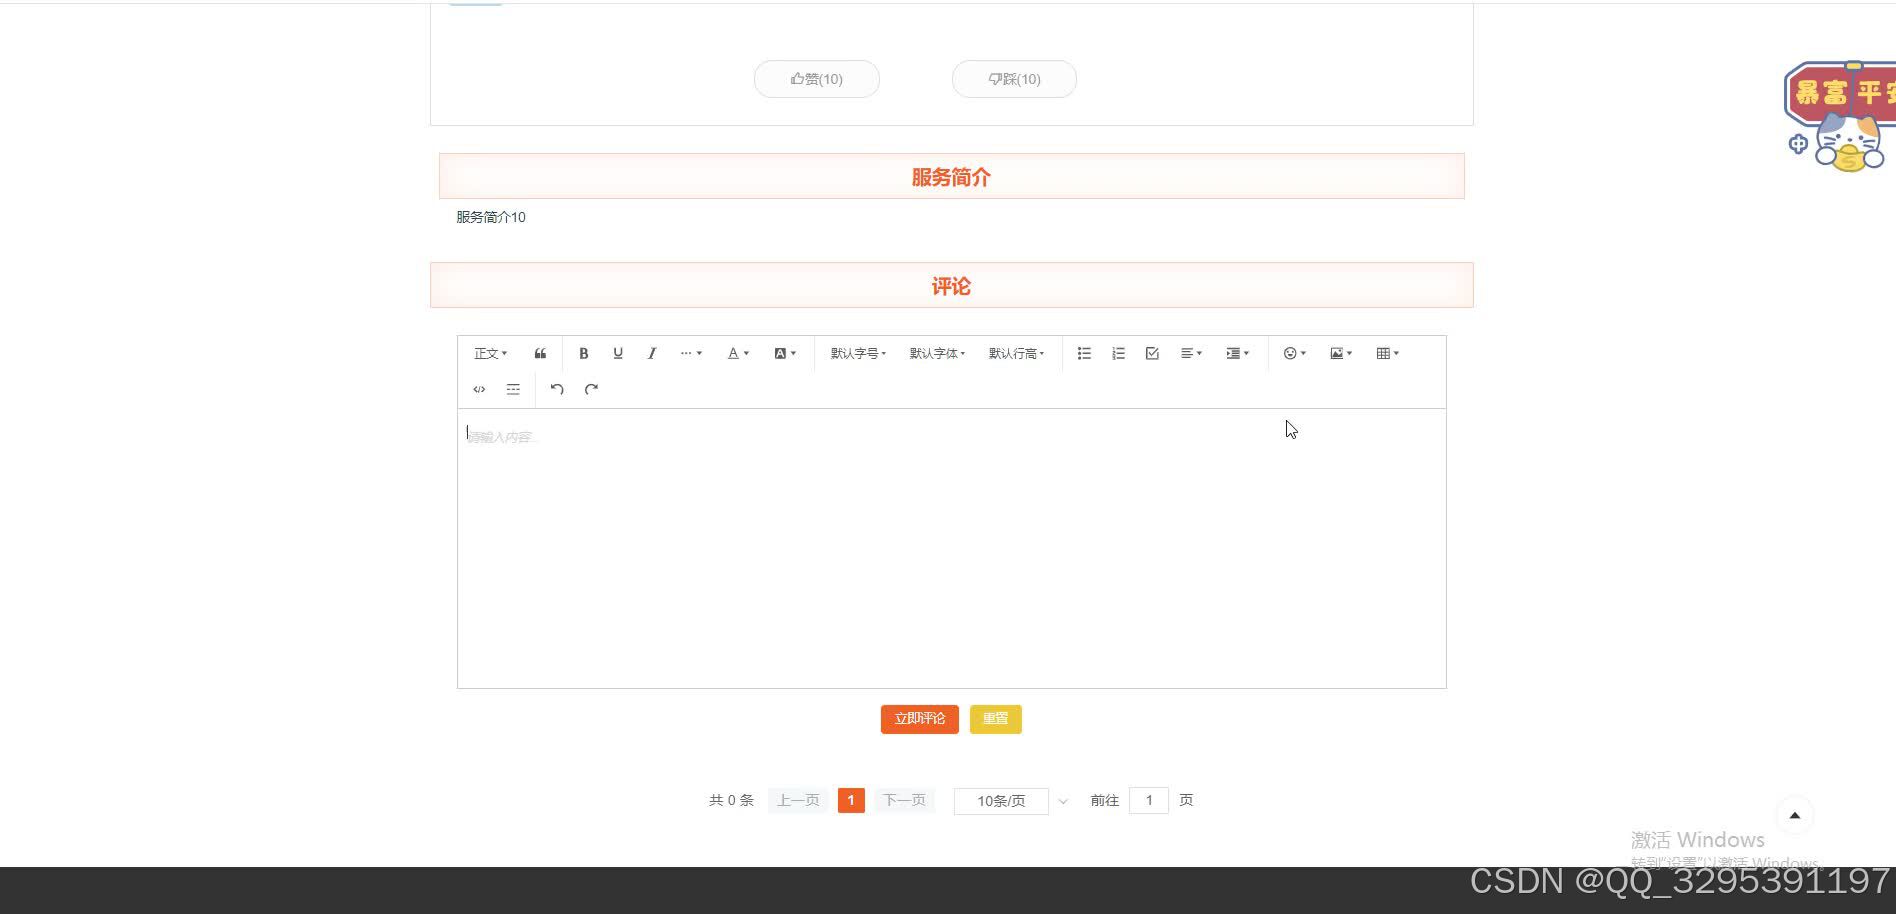The height and width of the screenshot is (914, 1896).
Task: Redo the last edit
Action: pos(591,389)
